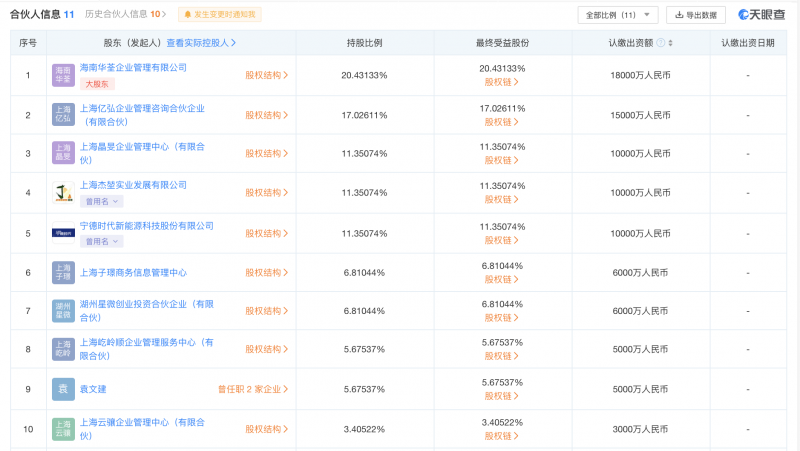800x451 pixels.
Task: Click 曾任职 2 家企业 for 袁文建
Action: click(x=253, y=389)
